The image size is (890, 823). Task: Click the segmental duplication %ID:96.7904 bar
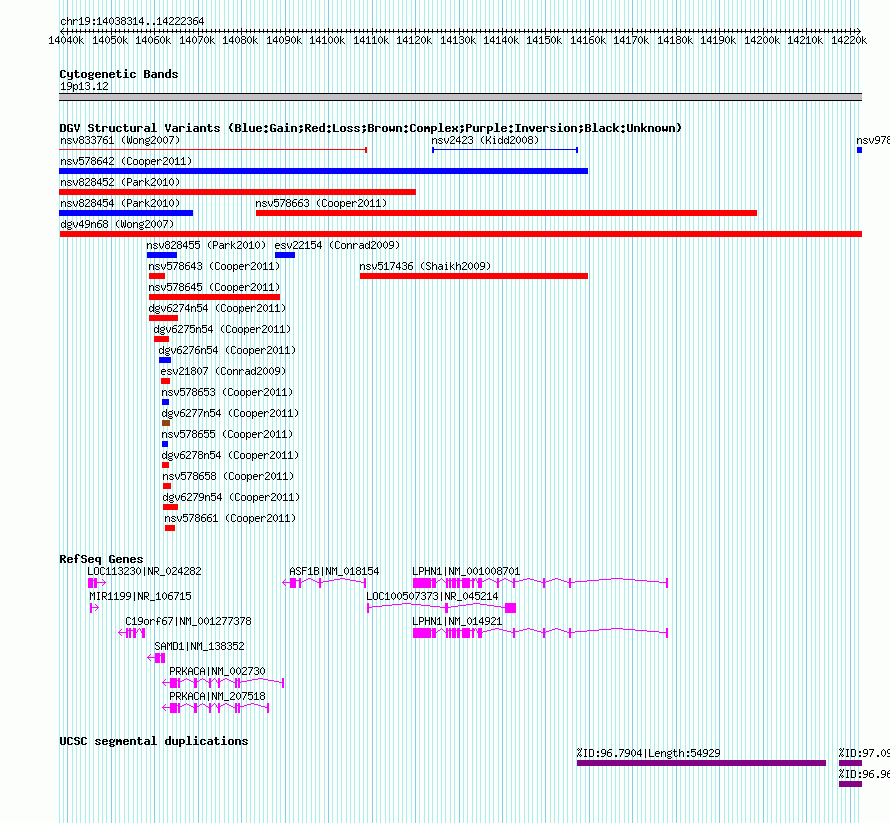click(x=701, y=763)
